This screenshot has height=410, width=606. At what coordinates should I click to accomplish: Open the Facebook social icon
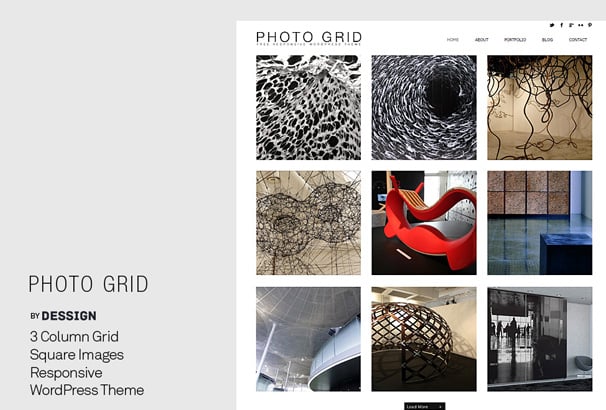562,25
